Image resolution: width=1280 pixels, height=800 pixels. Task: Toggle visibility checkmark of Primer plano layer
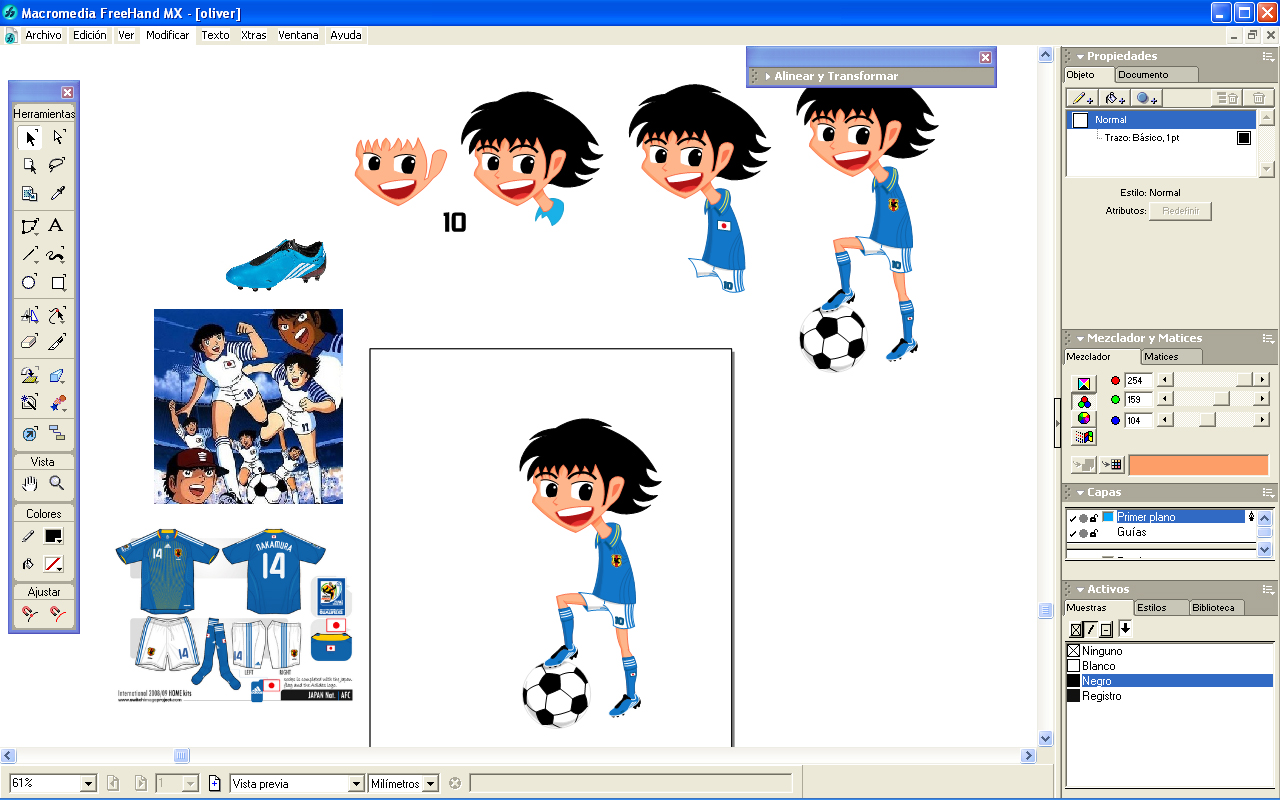coord(1072,518)
